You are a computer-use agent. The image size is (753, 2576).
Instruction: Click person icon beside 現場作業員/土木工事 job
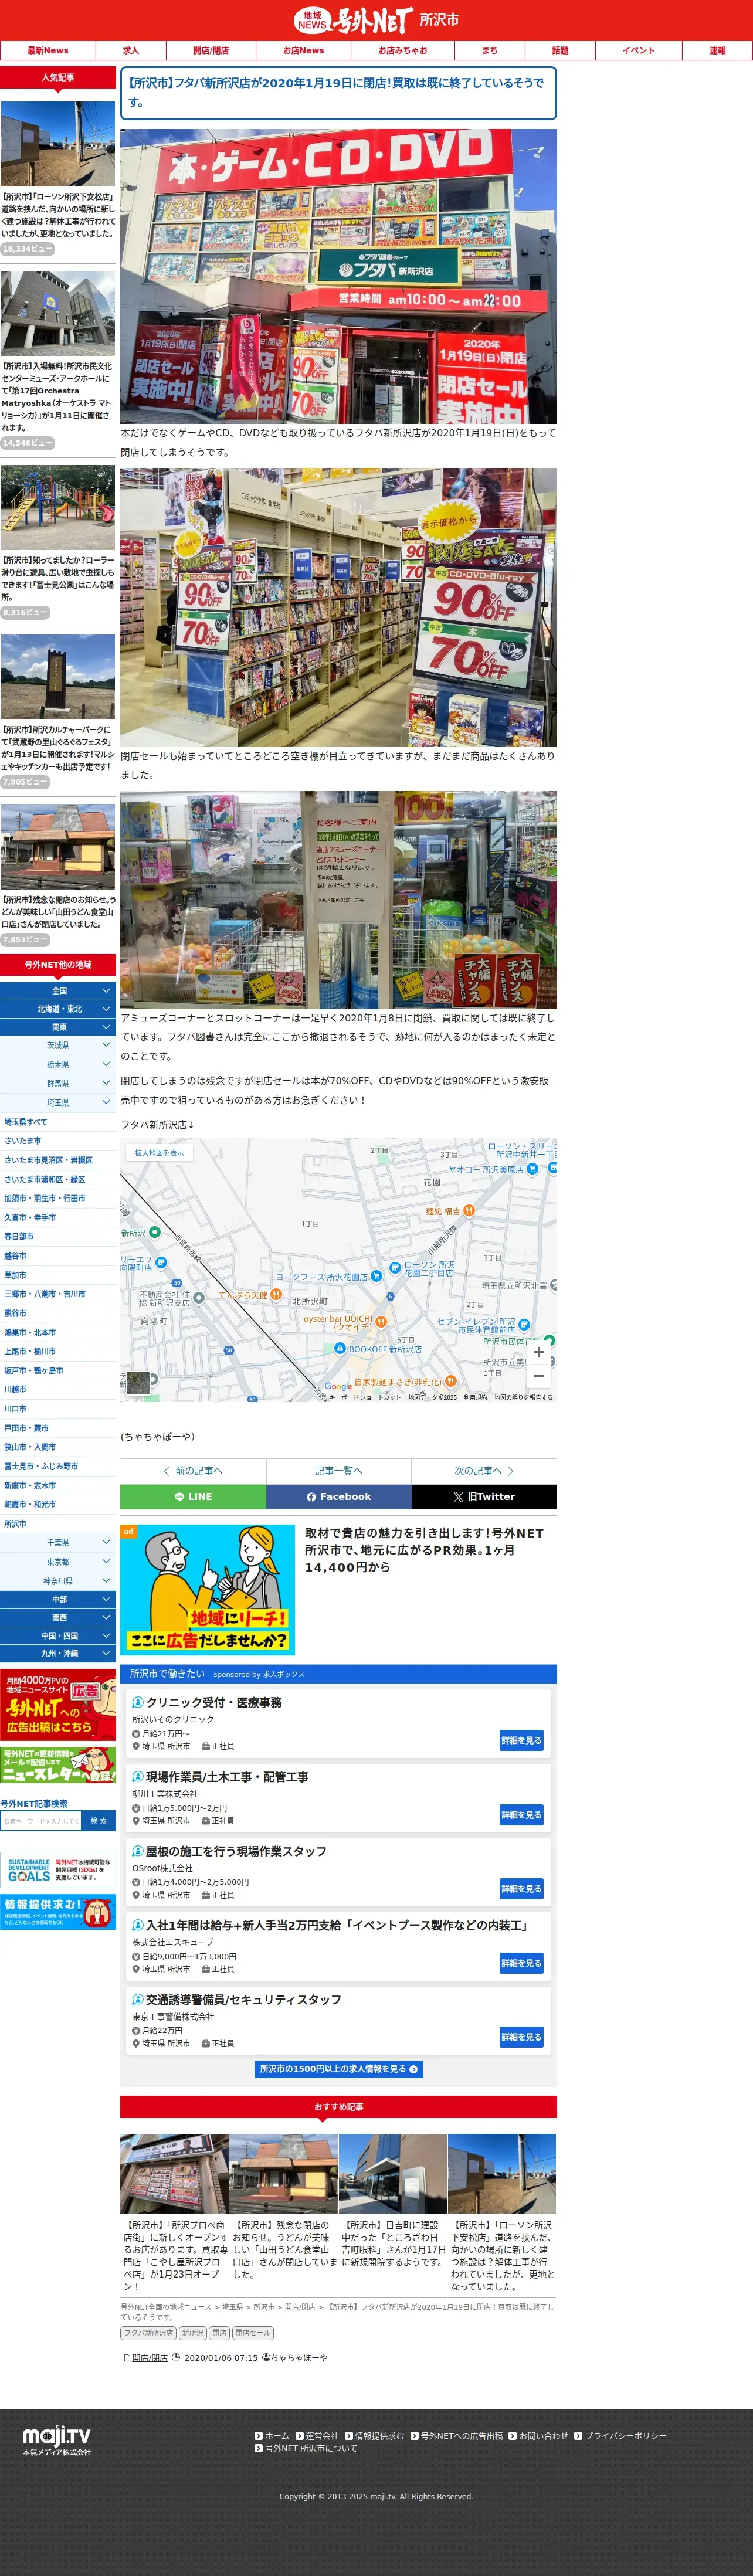(138, 1777)
